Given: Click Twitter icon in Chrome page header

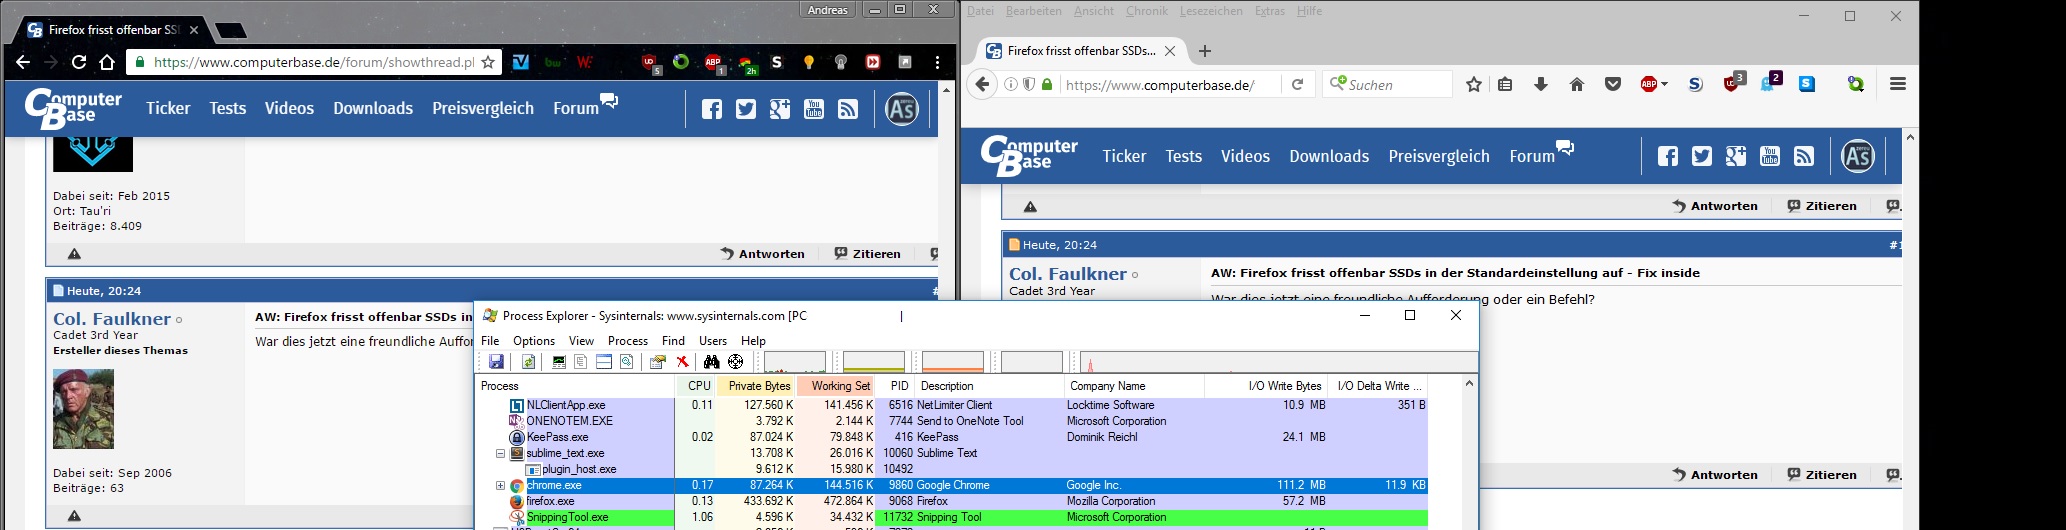Looking at the screenshot, I should [746, 109].
